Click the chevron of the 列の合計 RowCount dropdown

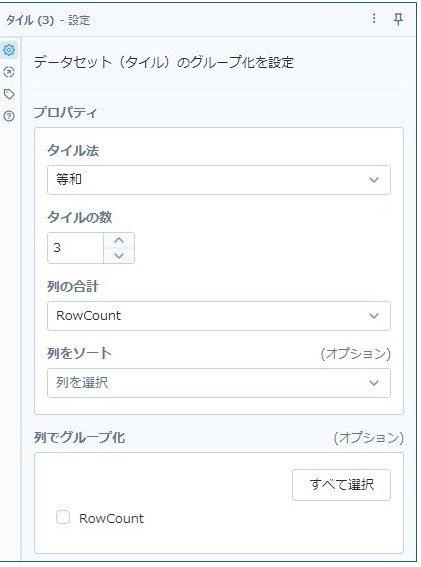pyautogui.click(x=374, y=316)
